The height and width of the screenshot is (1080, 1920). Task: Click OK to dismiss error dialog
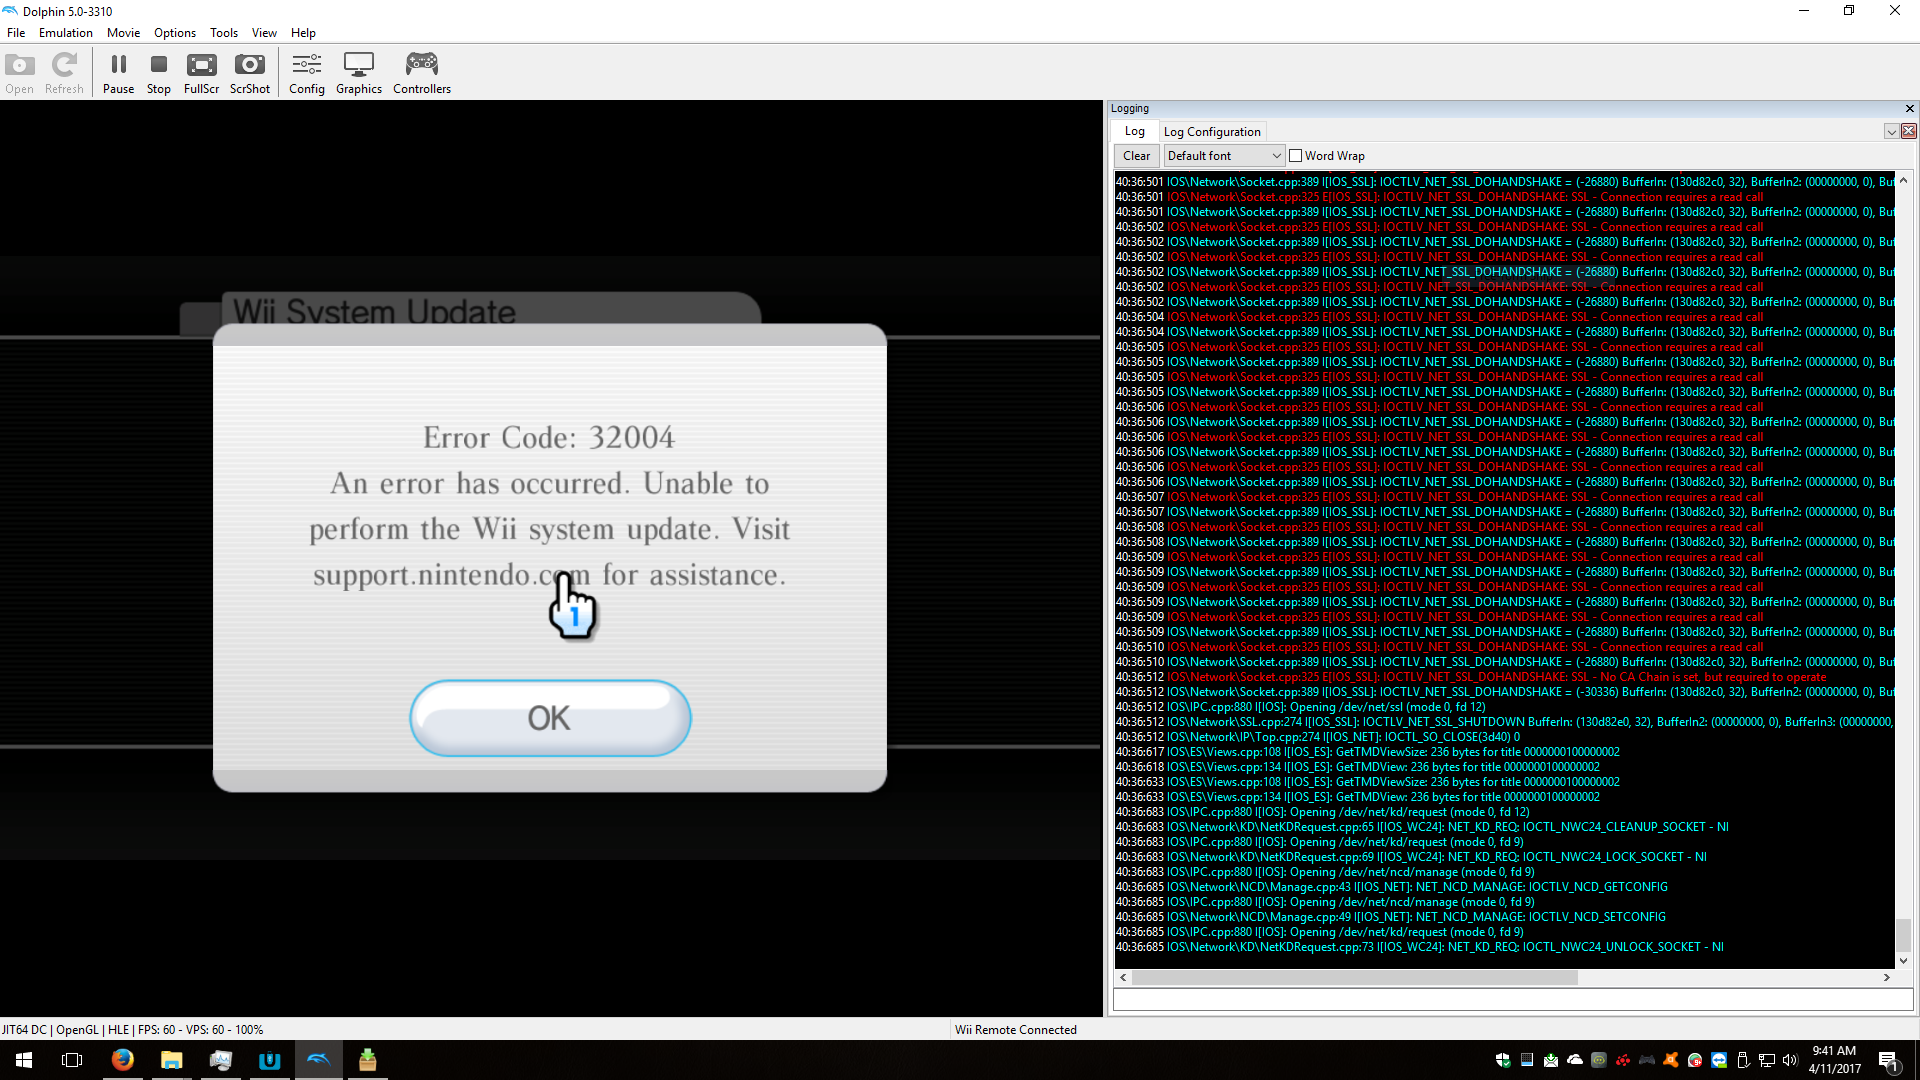pos(550,716)
